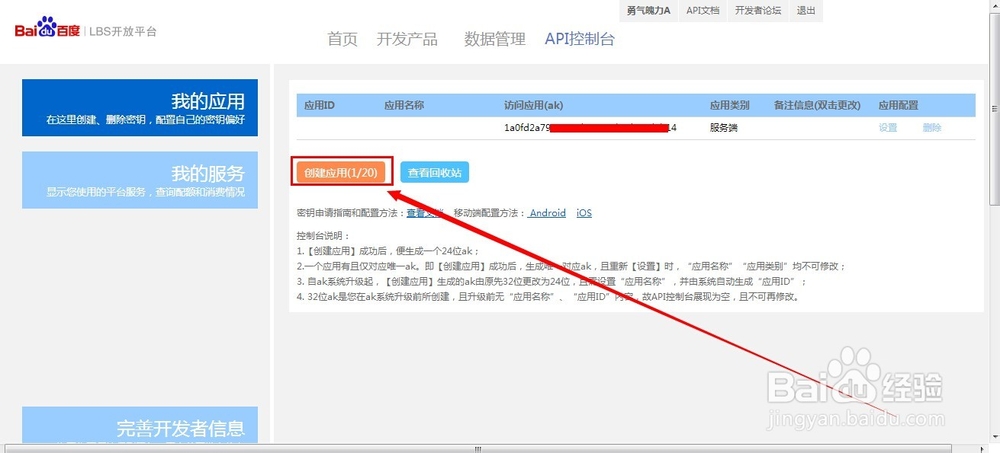Click 退出 to log out
The height and width of the screenshot is (453, 1000).
[805, 11]
